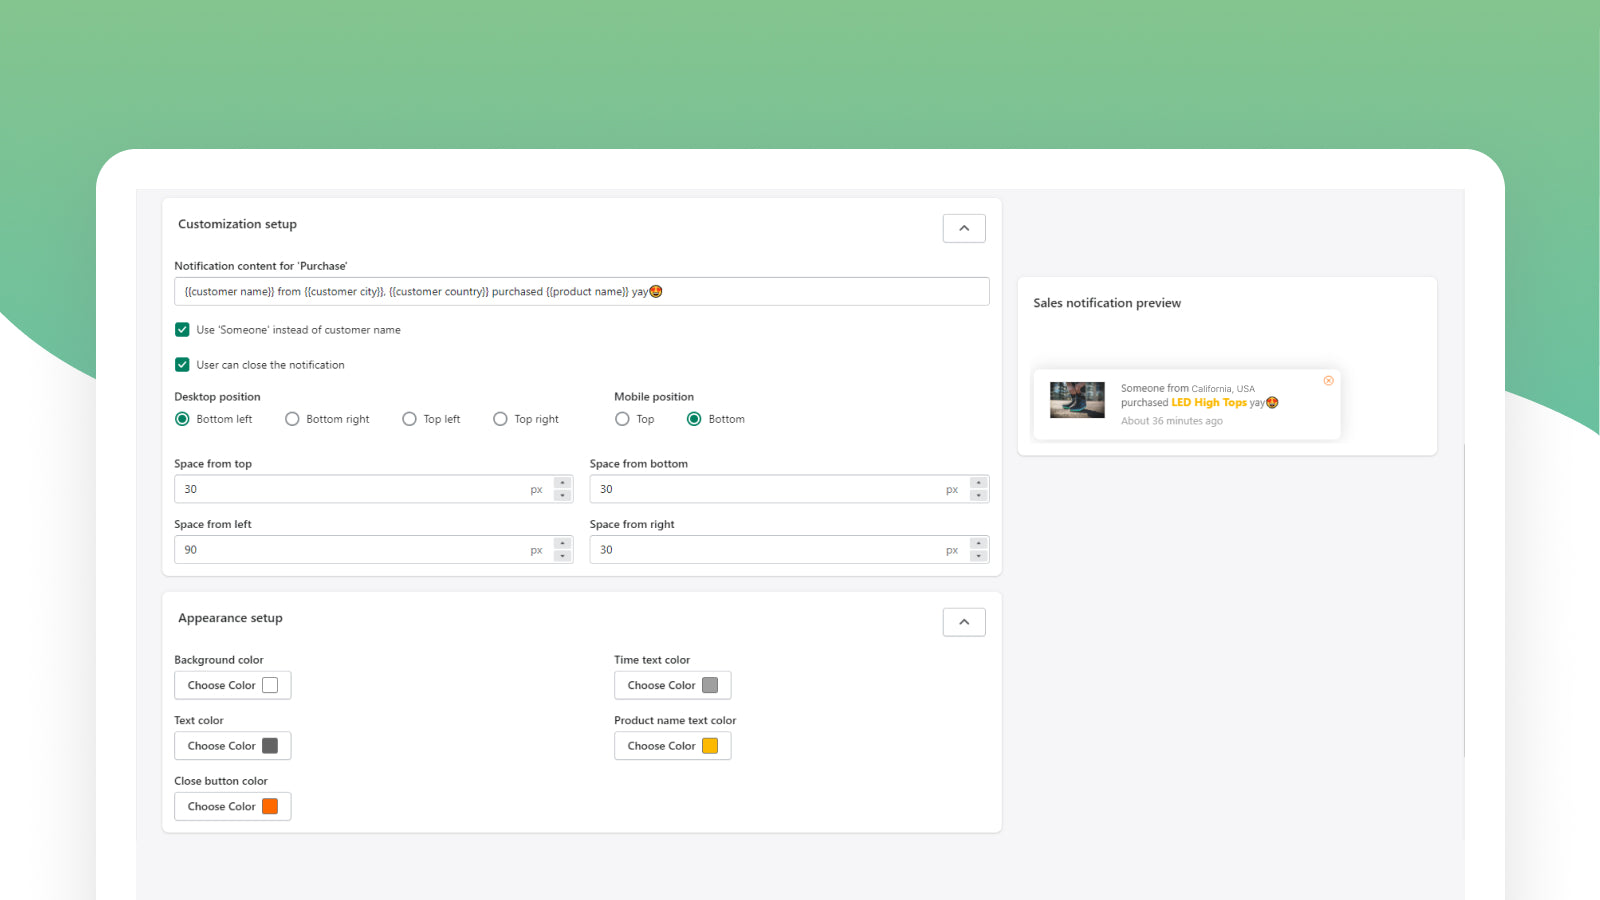Increase the Space from bottom value
Screen dimensions: 1600x900
pyautogui.click(x=978, y=483)
